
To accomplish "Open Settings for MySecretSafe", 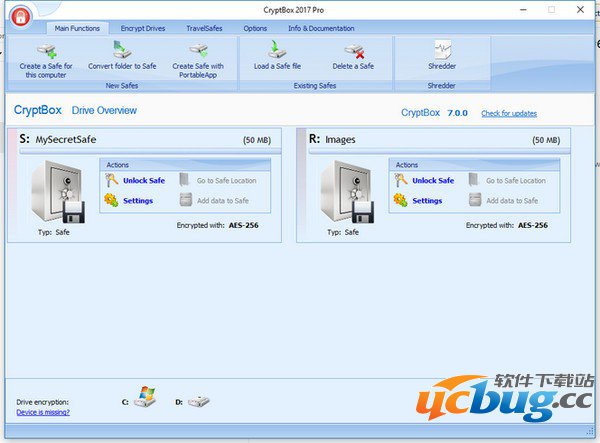I will coord(137,201).
